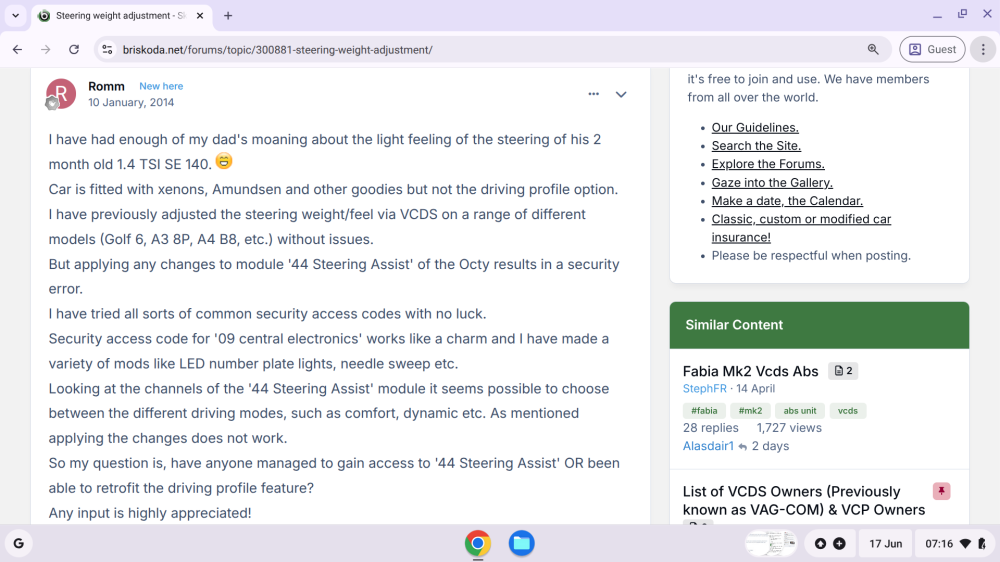Select the #fabia tag
Viewport: 1000px width, 562px height.
click(x=704, y=411)
